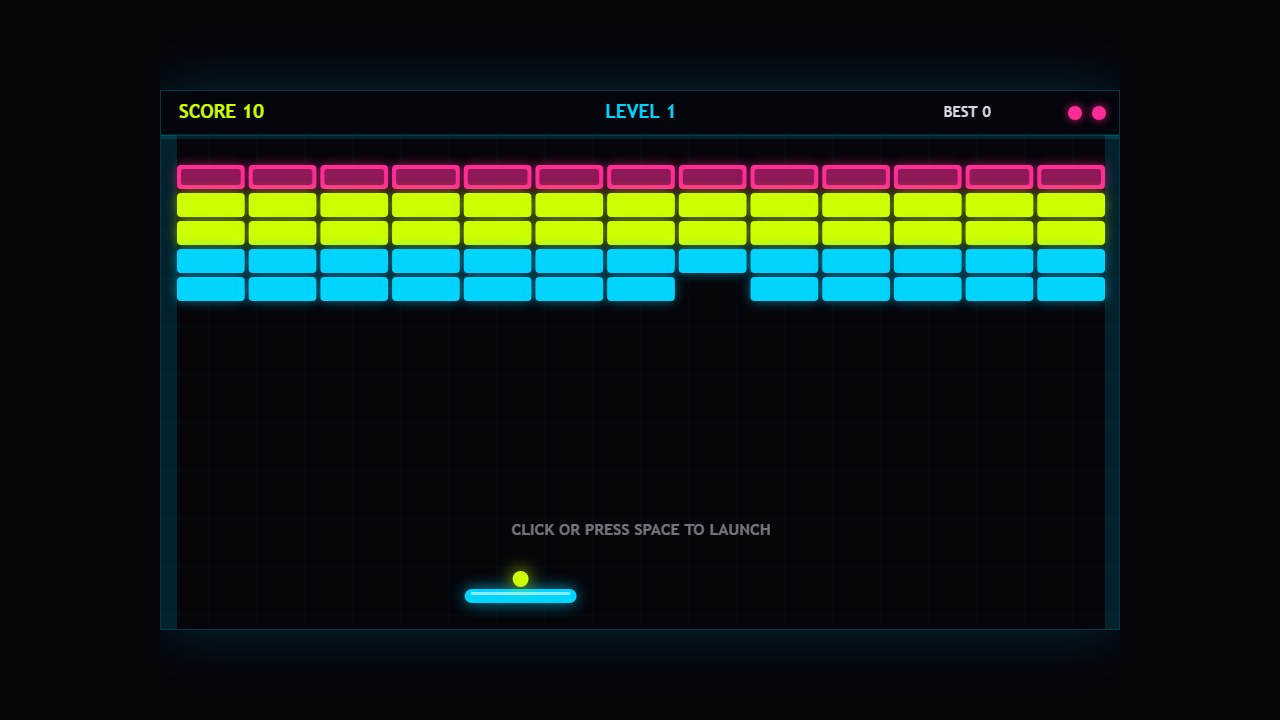Image resolution: width=1280 pixels, height=720 pixels.
Task: Click the pink life dot nearest "BEST 0"
Action: (x=1075, y=113)
